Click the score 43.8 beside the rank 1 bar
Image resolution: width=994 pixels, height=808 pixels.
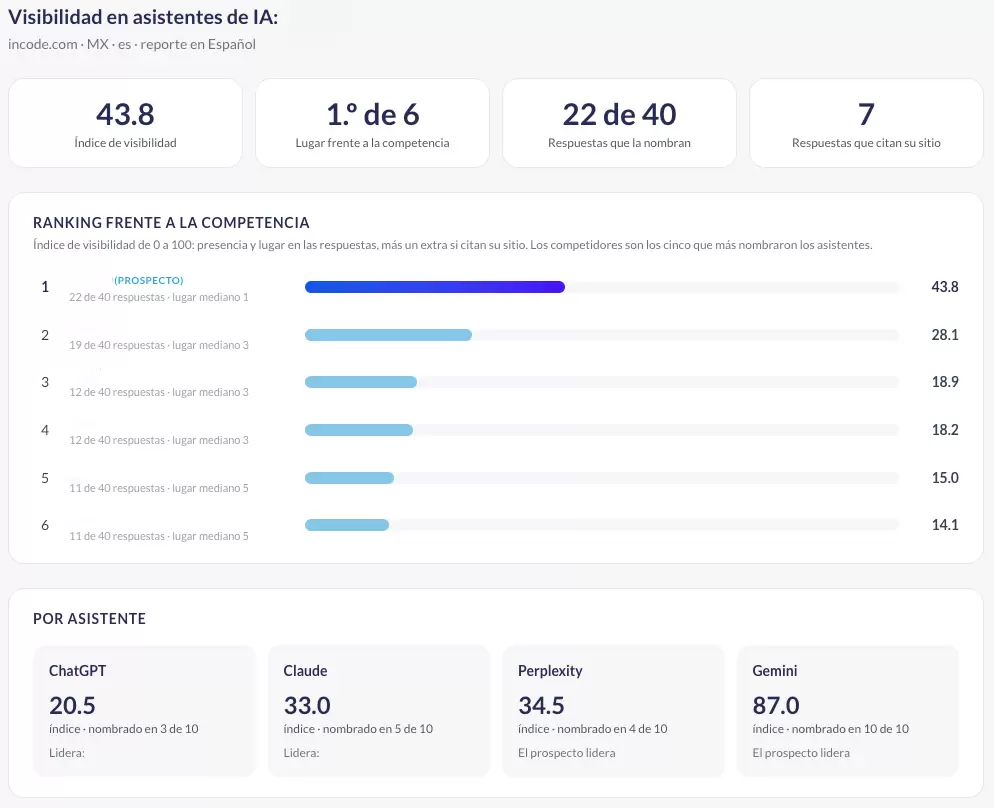point(945,287)
